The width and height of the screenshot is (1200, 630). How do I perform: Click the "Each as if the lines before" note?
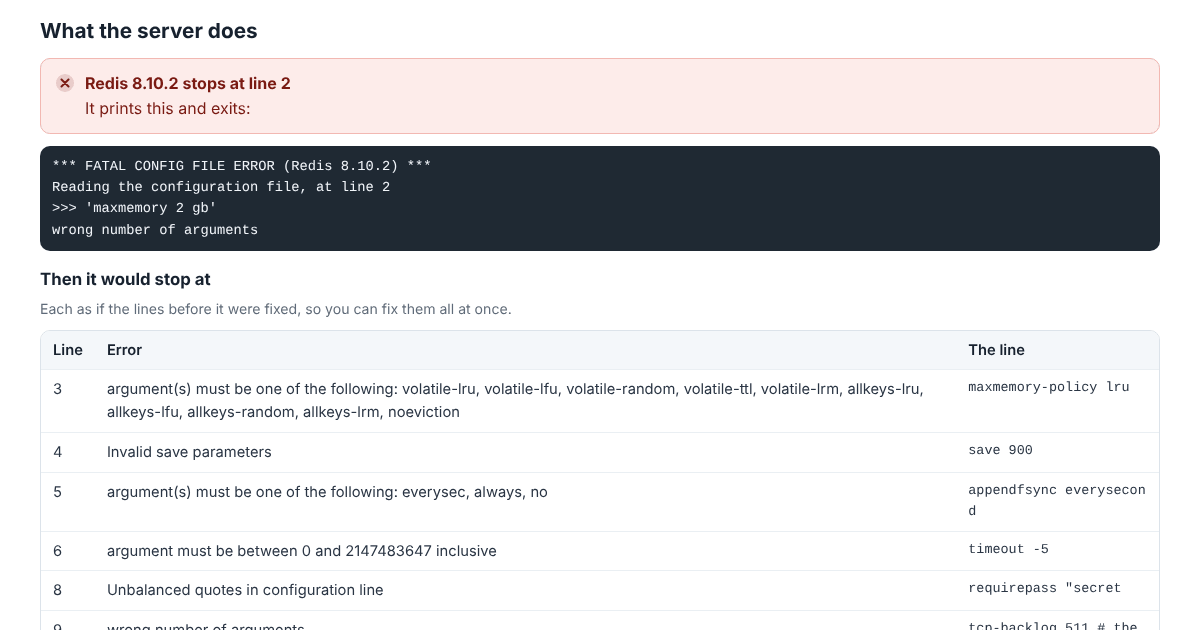click(x=276, y=309)
